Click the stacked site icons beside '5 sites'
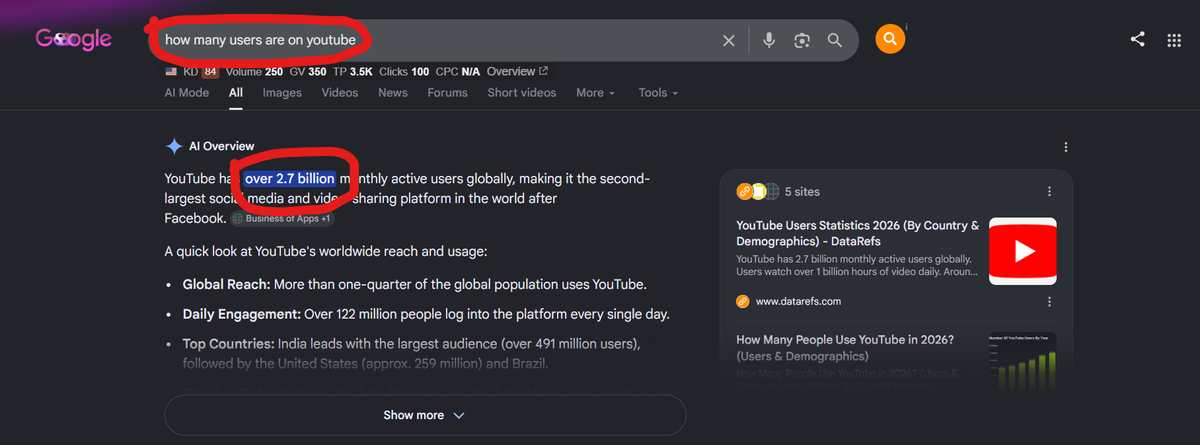The height and width of the screenshot is (445, 1200). point(757,191)
